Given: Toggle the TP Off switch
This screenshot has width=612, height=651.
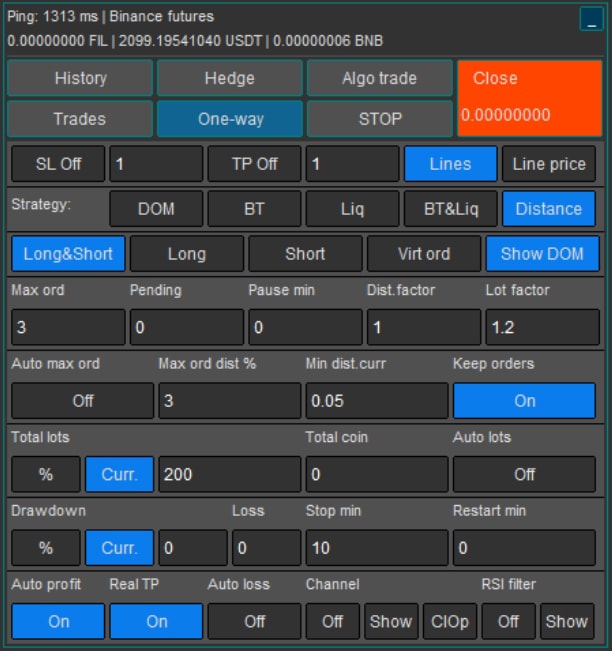Looking at the screenshot, I should tap(254, 164).
